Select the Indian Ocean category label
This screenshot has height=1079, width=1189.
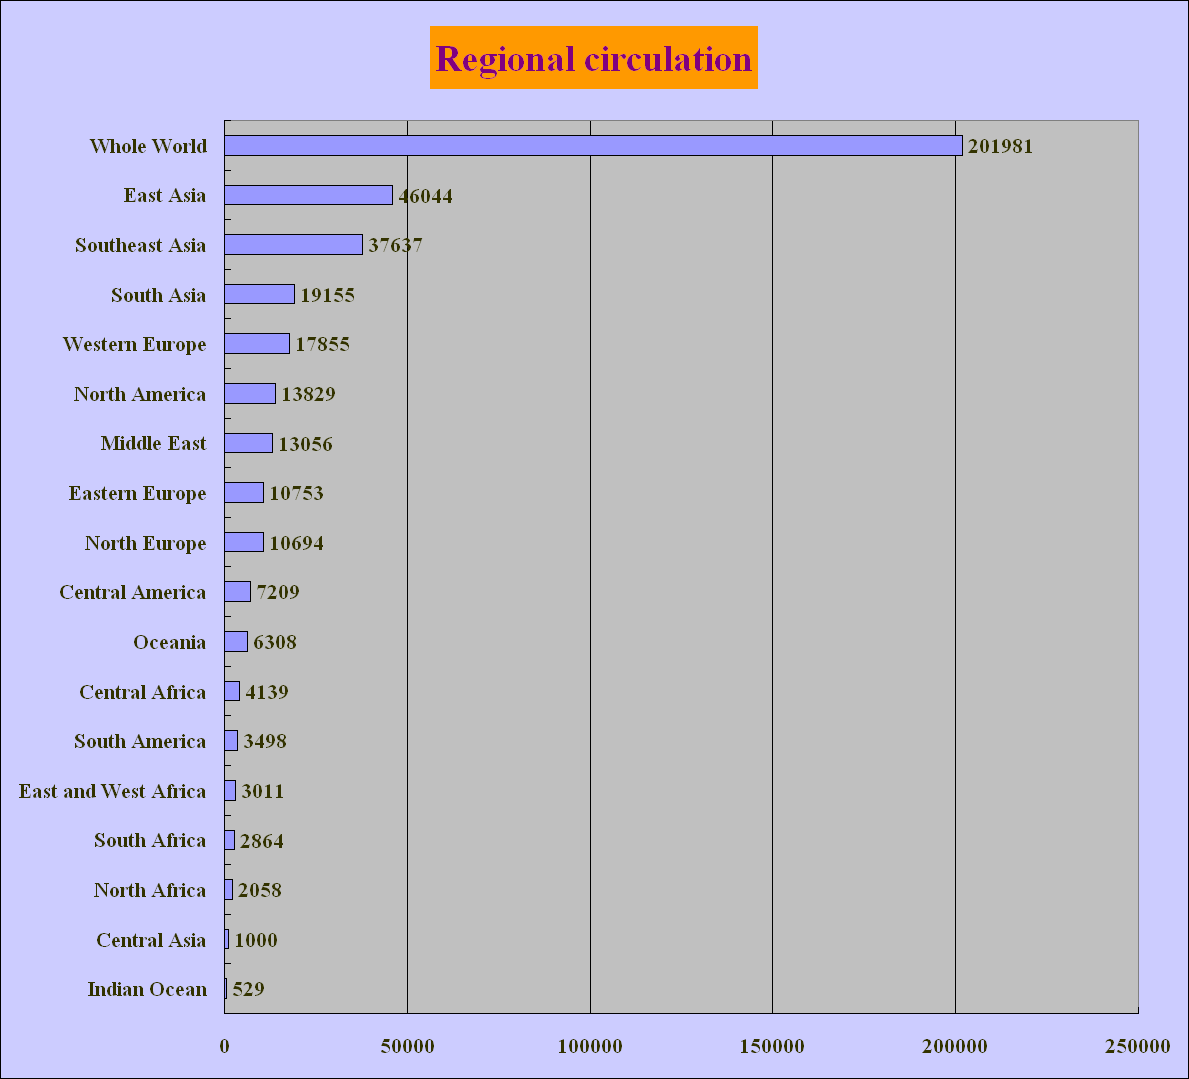(147, 989)
